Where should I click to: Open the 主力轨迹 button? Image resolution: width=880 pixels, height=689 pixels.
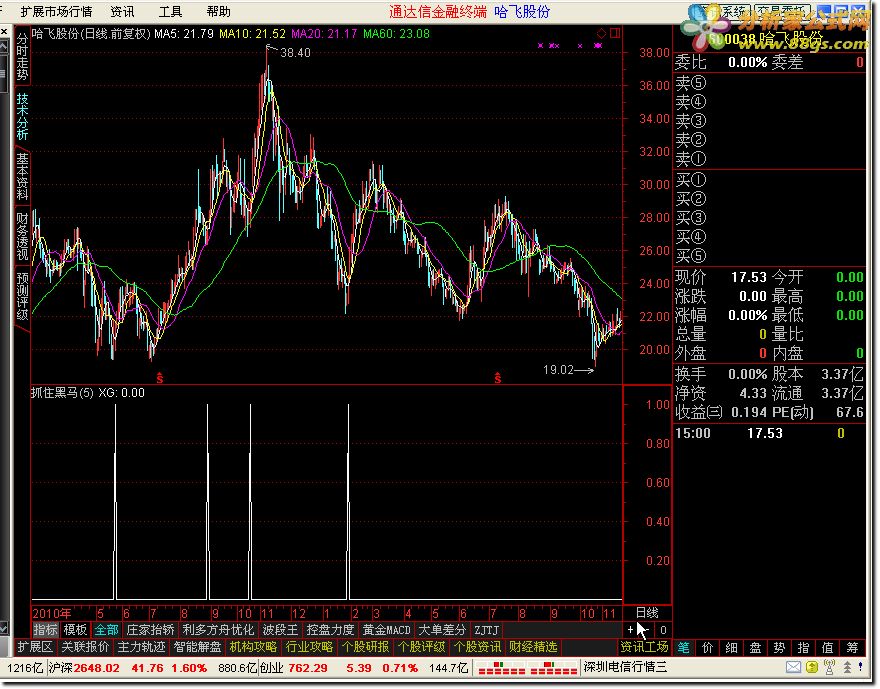click(141, 647)
